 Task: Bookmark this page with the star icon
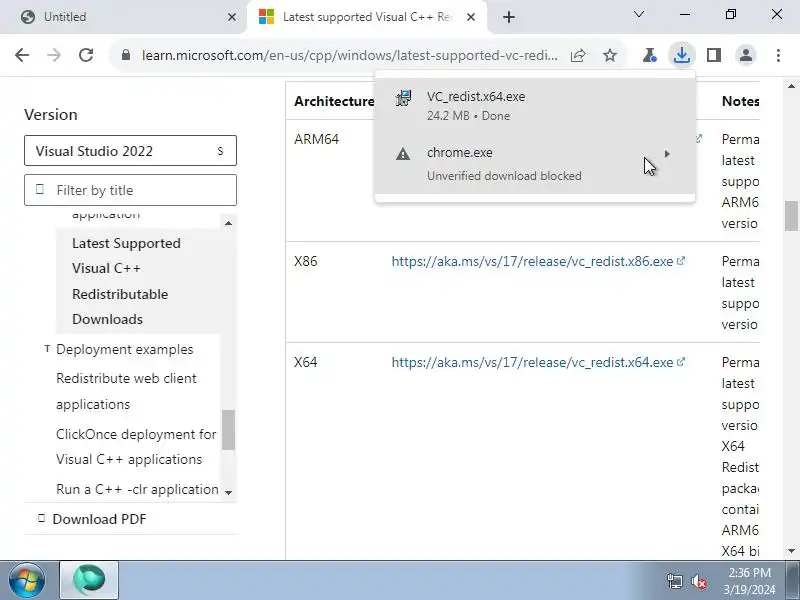[x=610, y=55]
